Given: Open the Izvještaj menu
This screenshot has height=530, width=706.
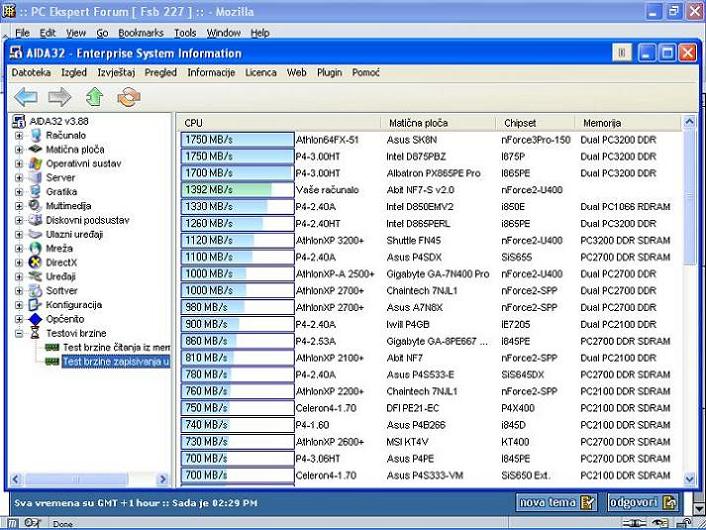Looking at the screenshot, I should [x=115, y=73].
